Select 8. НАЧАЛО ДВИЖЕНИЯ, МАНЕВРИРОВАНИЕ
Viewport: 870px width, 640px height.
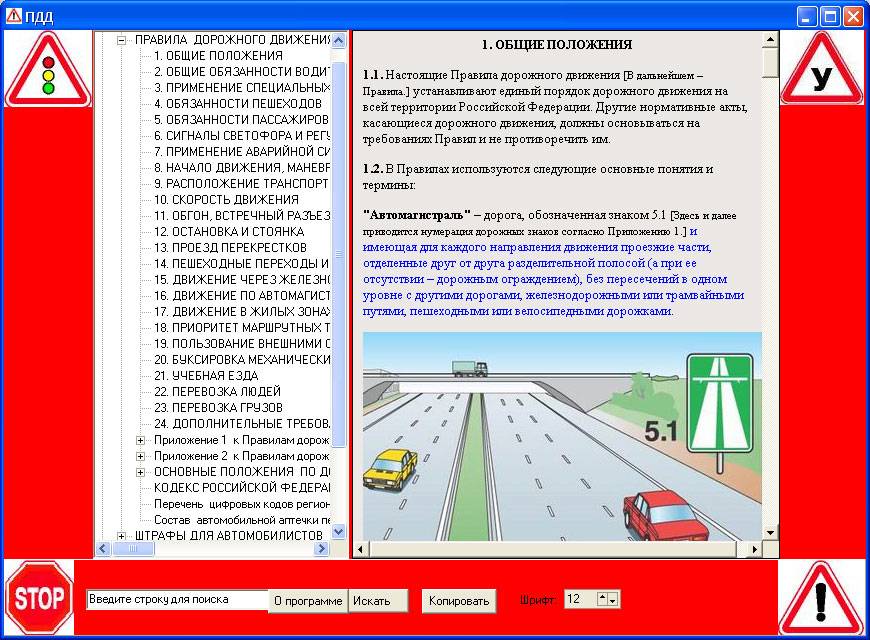pyautogui.click(x=241, y=168)
